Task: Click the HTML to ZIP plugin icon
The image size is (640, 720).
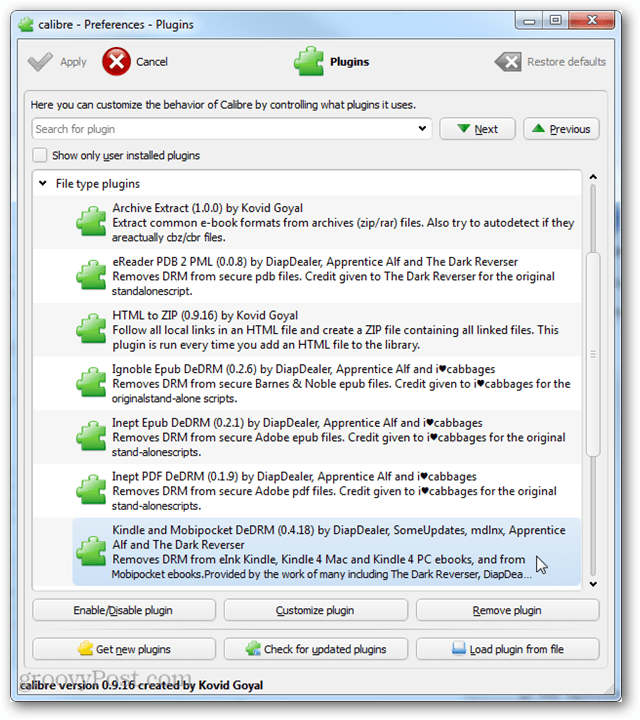Action: click(x=91, y=329)
